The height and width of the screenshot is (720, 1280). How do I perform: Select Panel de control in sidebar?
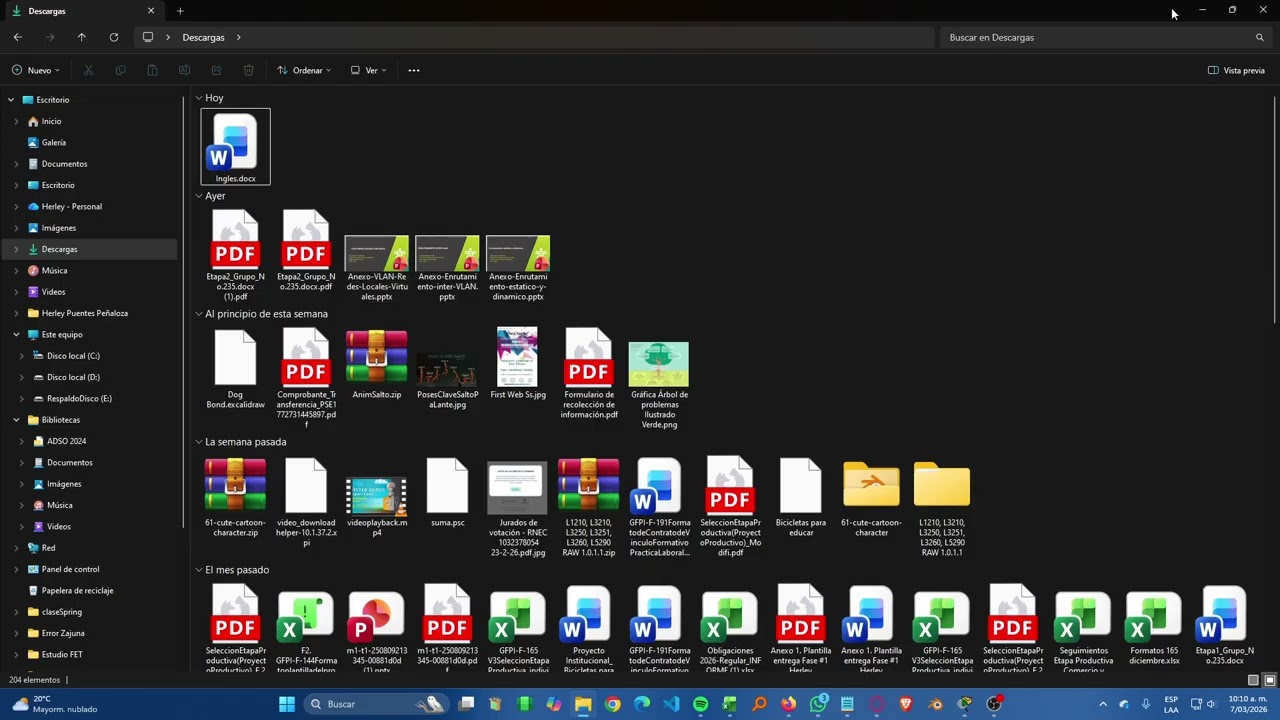pos(70,570)
